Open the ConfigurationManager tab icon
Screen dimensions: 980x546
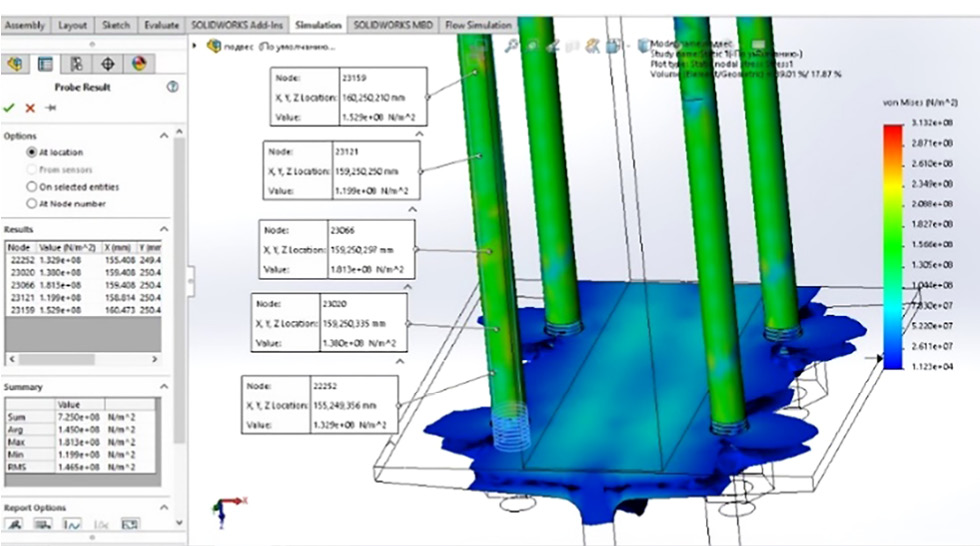pos(76,63)
